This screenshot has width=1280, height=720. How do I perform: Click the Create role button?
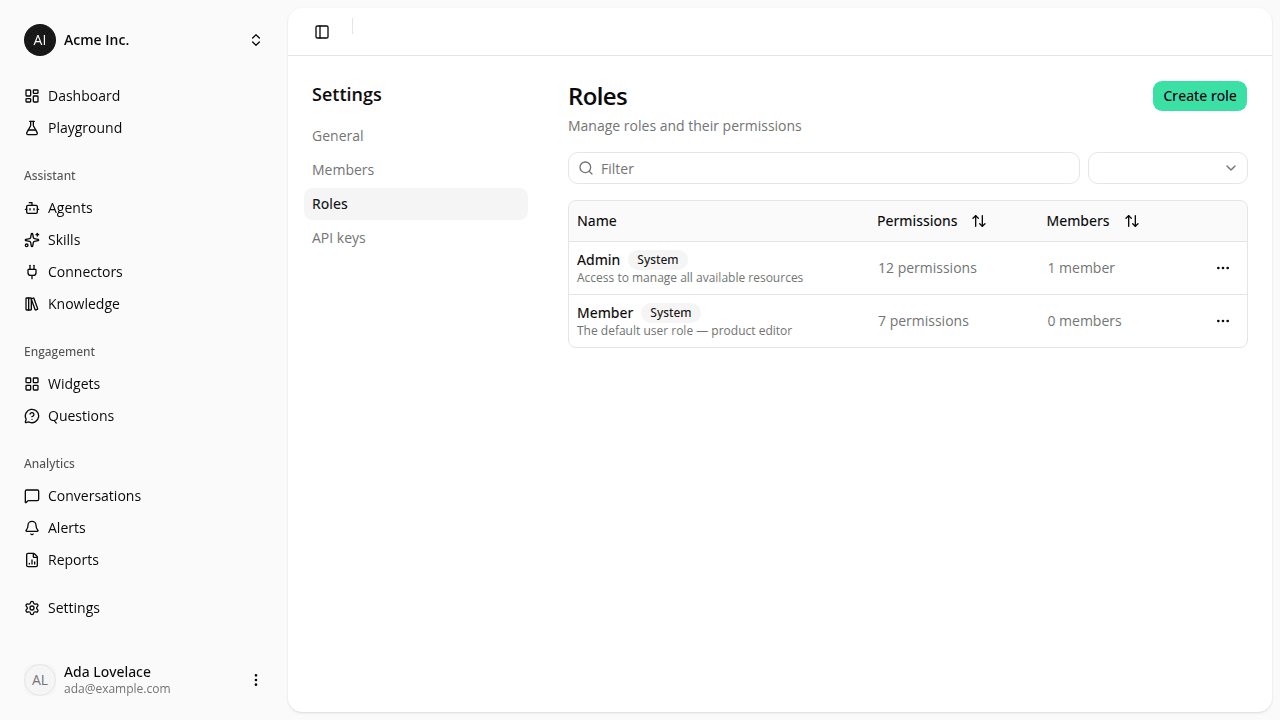(x=1200, y=96)
